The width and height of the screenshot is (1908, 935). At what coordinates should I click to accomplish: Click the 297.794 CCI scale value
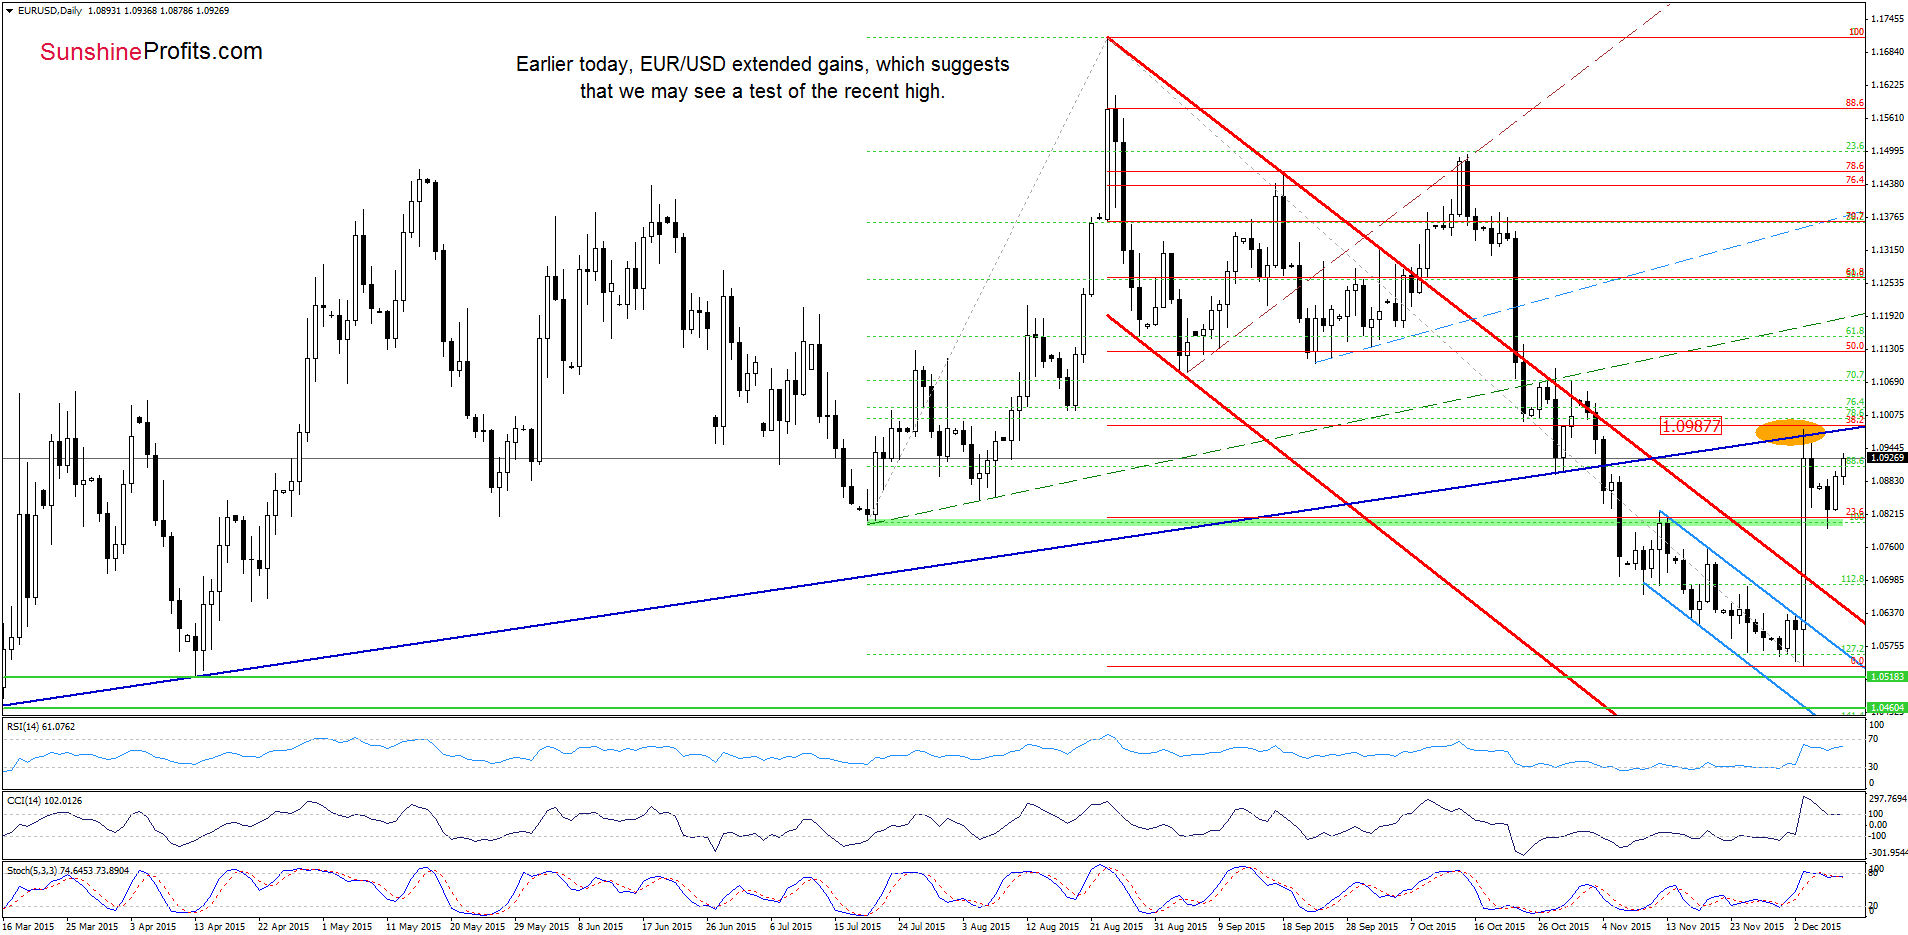point(1887,799)
